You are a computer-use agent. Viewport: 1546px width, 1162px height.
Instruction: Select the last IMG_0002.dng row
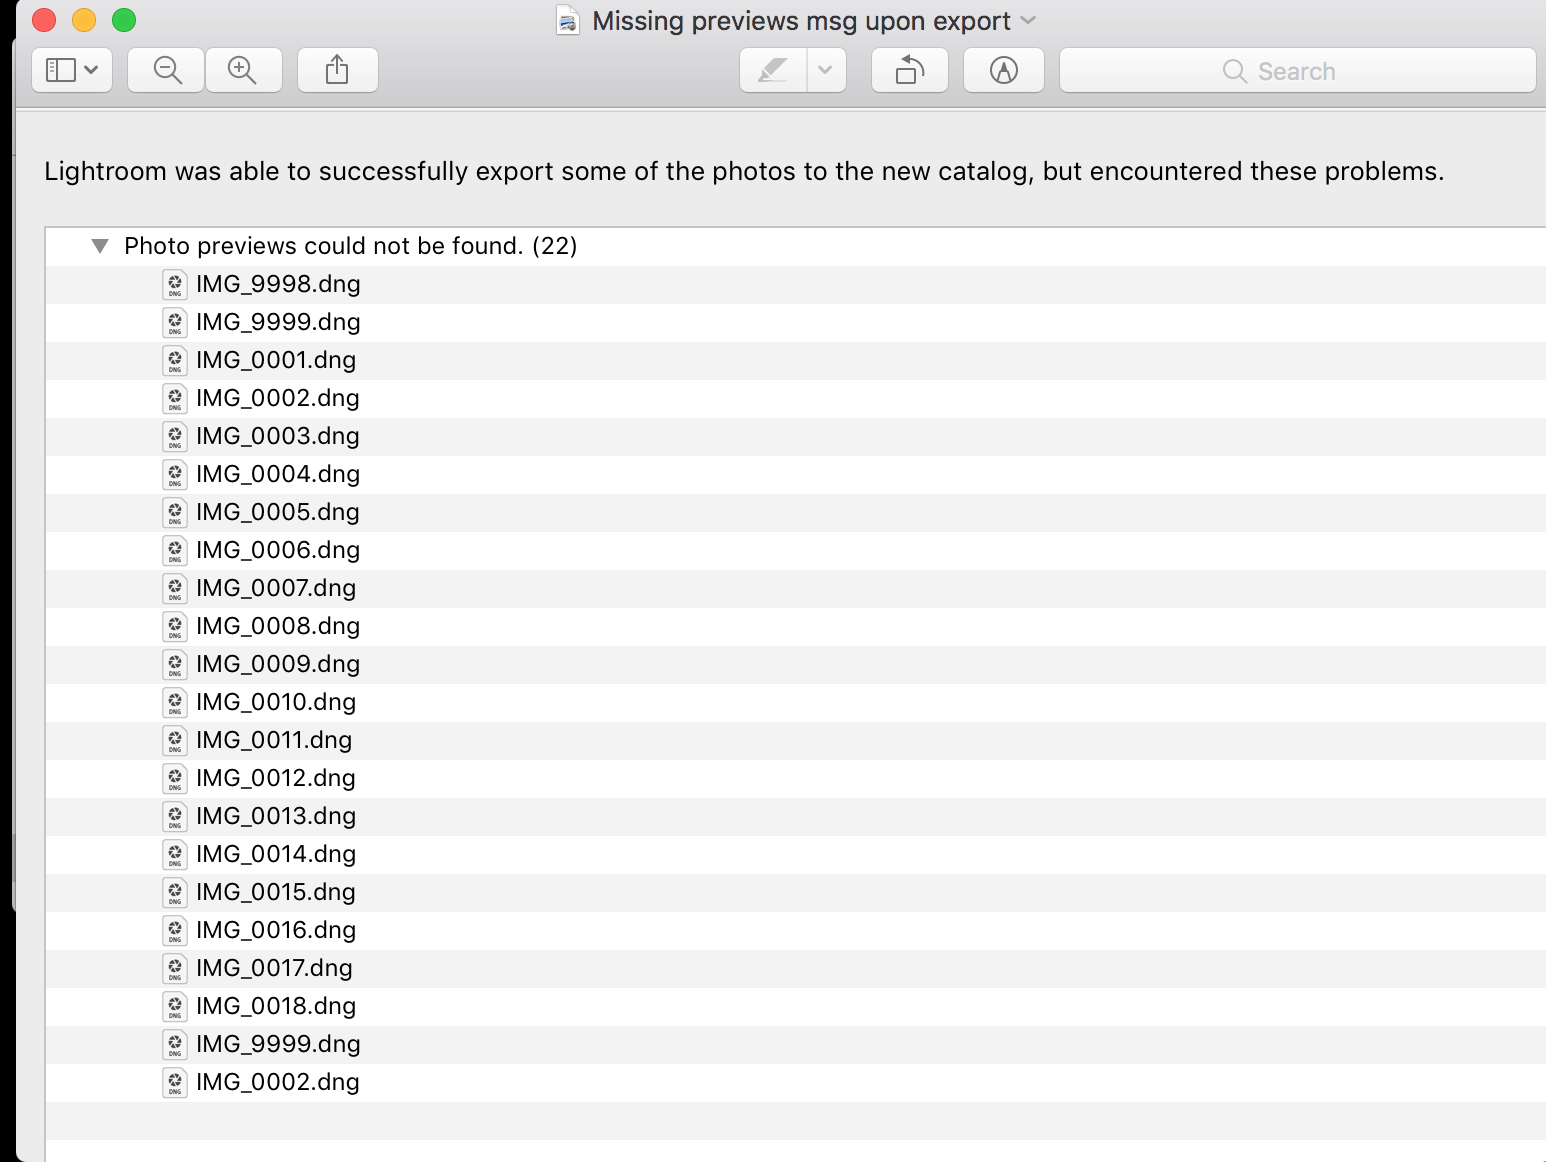pyautogui.click(x=277, y=1082)
